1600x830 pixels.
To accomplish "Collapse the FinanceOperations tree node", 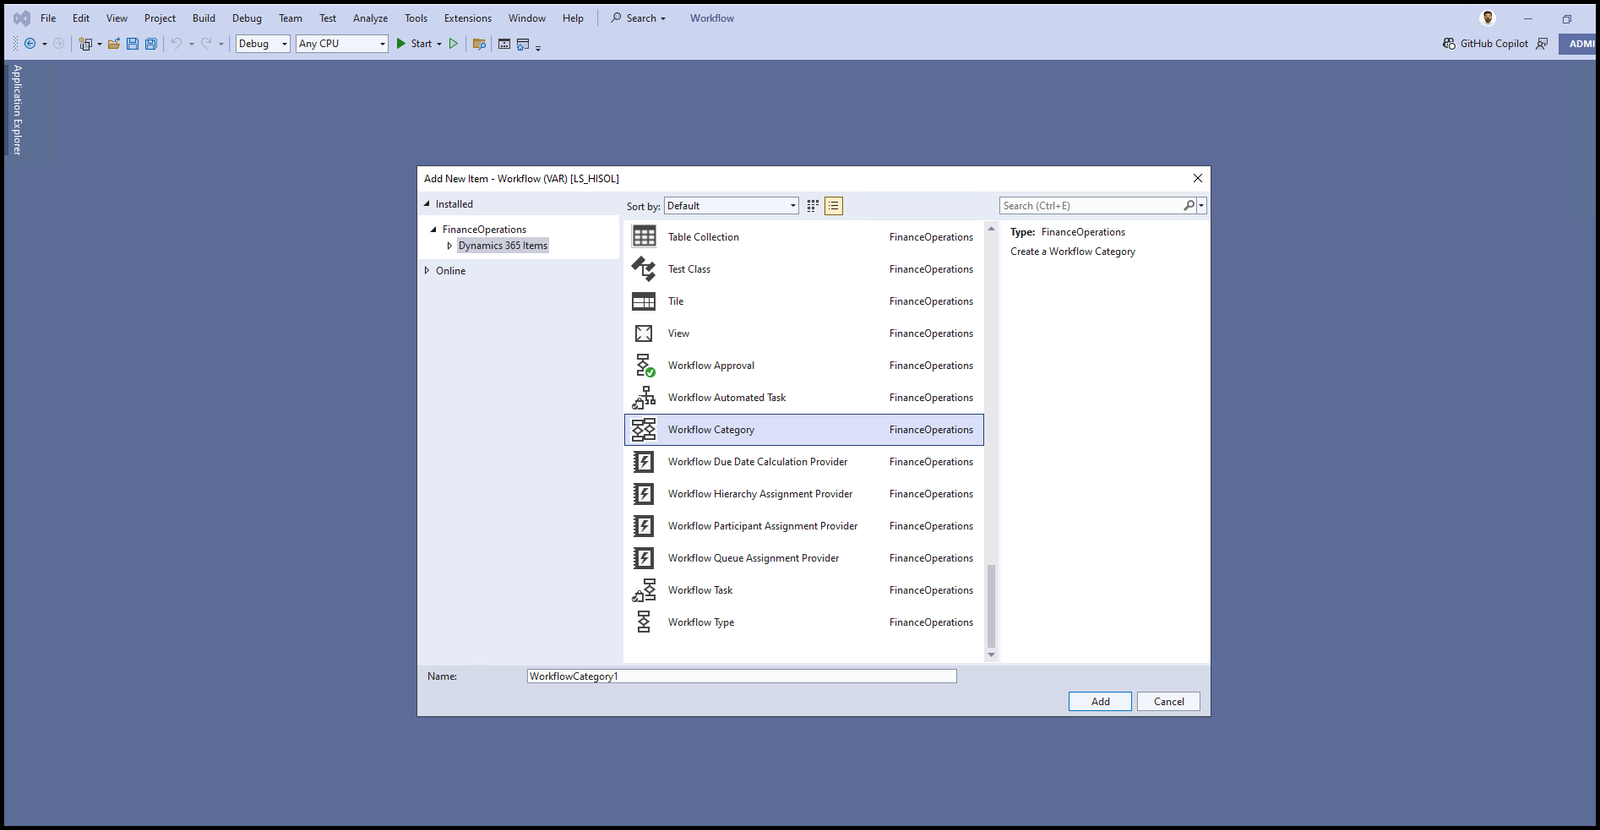I will (x=433, y=229).
